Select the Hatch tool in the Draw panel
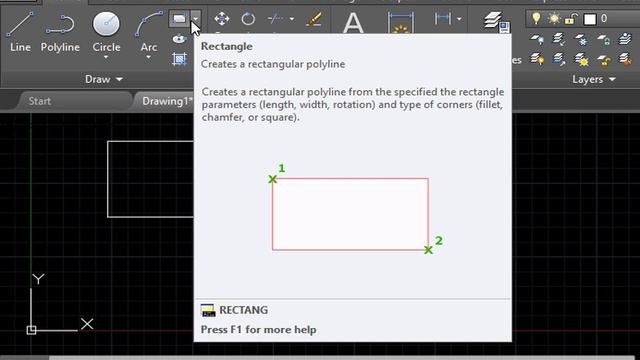 (179, 59)
